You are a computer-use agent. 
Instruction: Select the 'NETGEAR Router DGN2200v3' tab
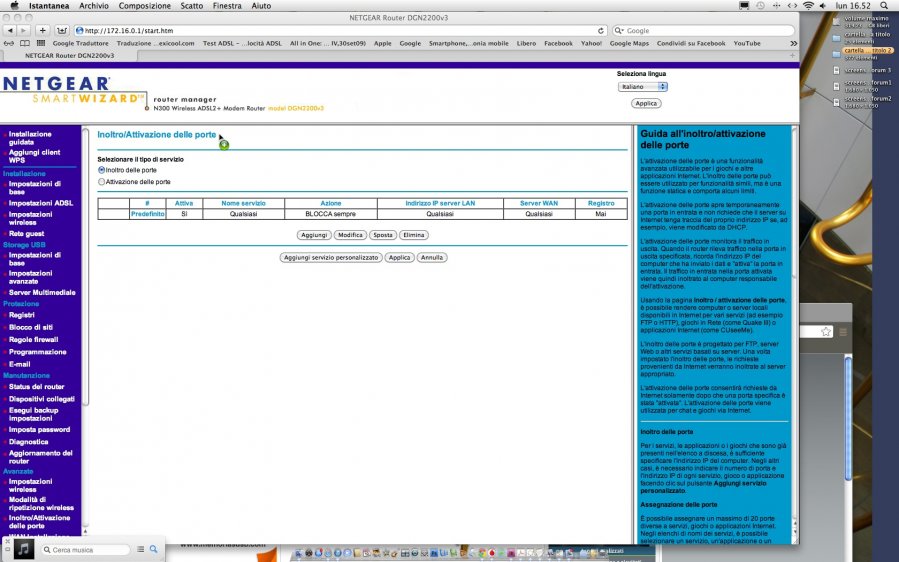pos(69,56)
